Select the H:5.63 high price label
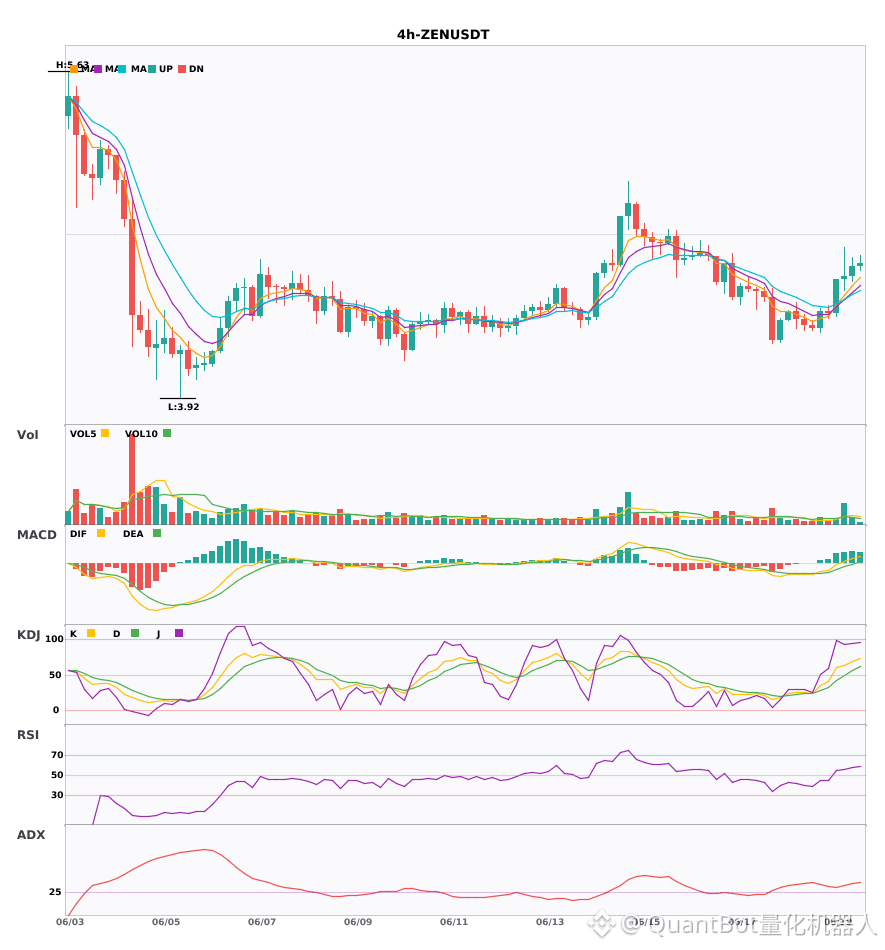This screenshot has width=885, height=950. [72, 64]
